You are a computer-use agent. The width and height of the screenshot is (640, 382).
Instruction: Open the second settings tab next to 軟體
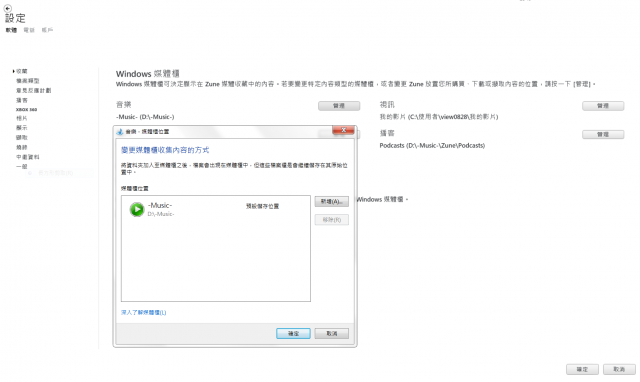(29, 30)
